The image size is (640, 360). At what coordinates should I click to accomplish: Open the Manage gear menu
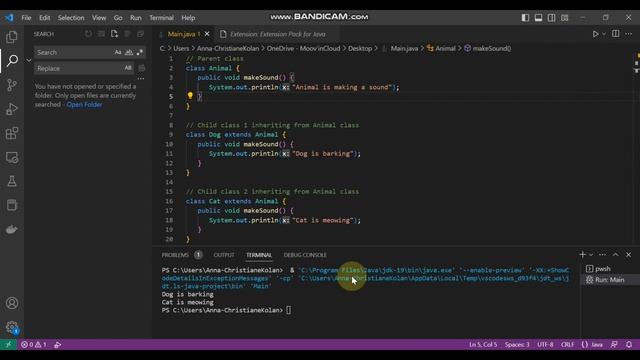[x=12, y=327]
